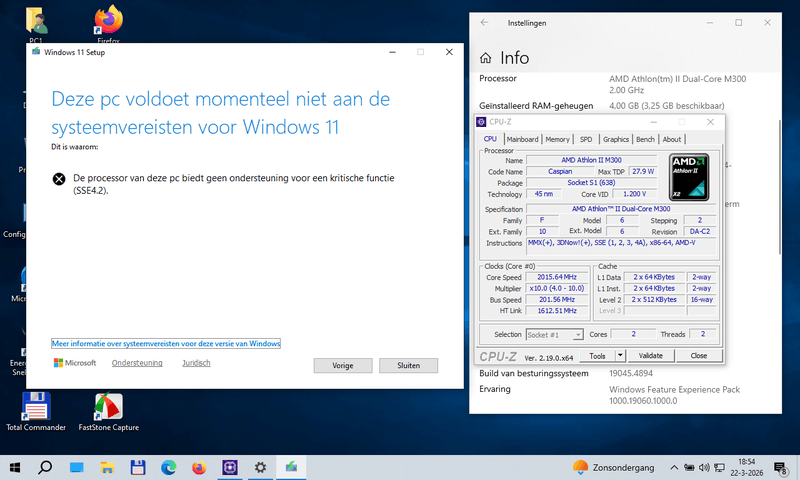Image resolution: width=800 pixels, height=480 pixels.
Task: Launch Firefox from taskbar
Action: pyautogui.click(x=199, y=467)
